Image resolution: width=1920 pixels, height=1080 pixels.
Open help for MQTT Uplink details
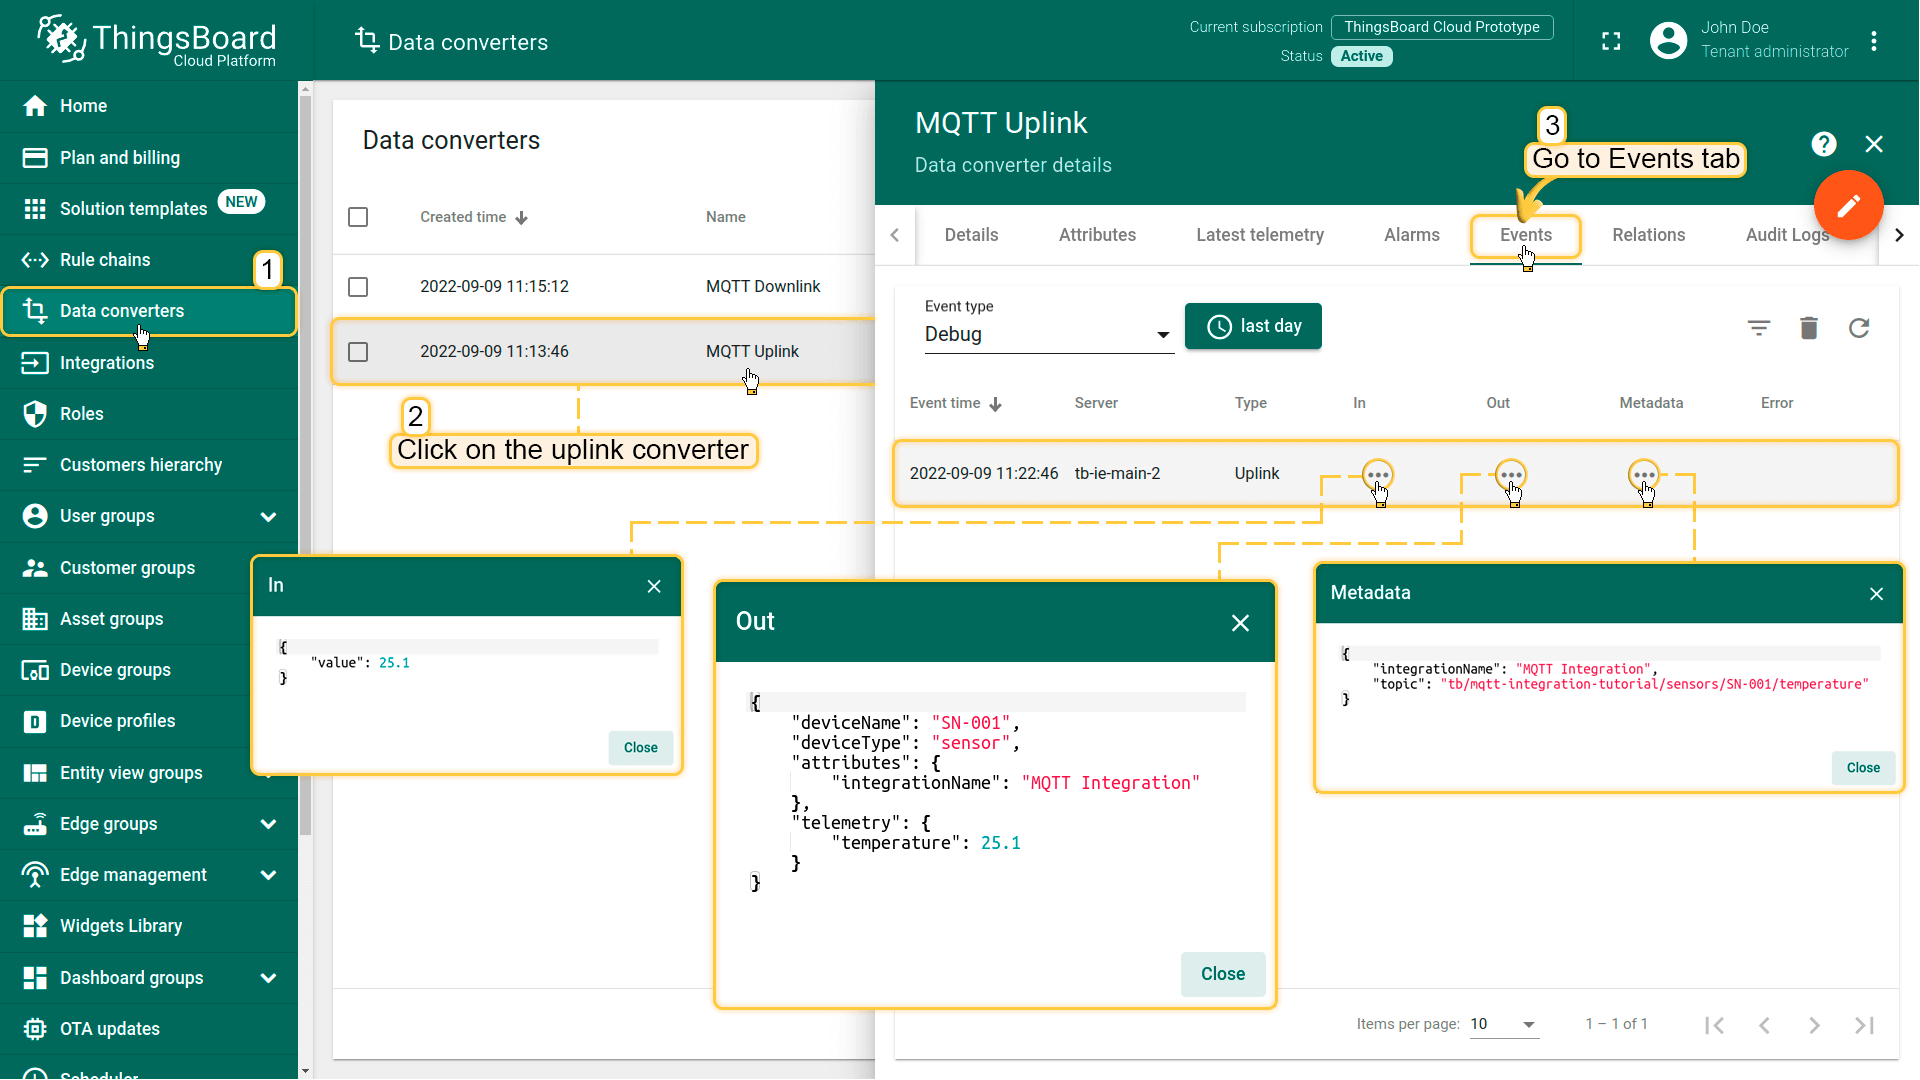point(1824,144)
